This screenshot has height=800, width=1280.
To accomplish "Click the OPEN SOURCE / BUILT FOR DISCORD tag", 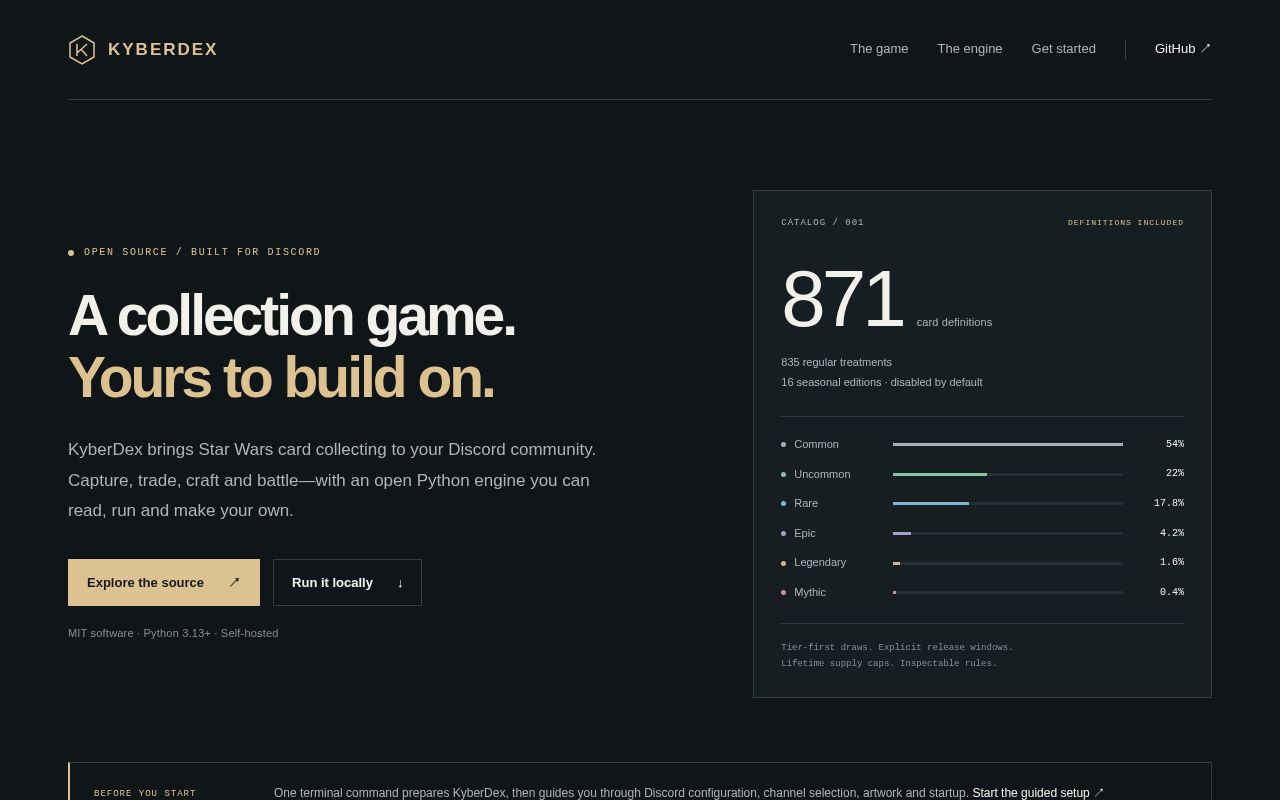I will click(x=202, y=252).
